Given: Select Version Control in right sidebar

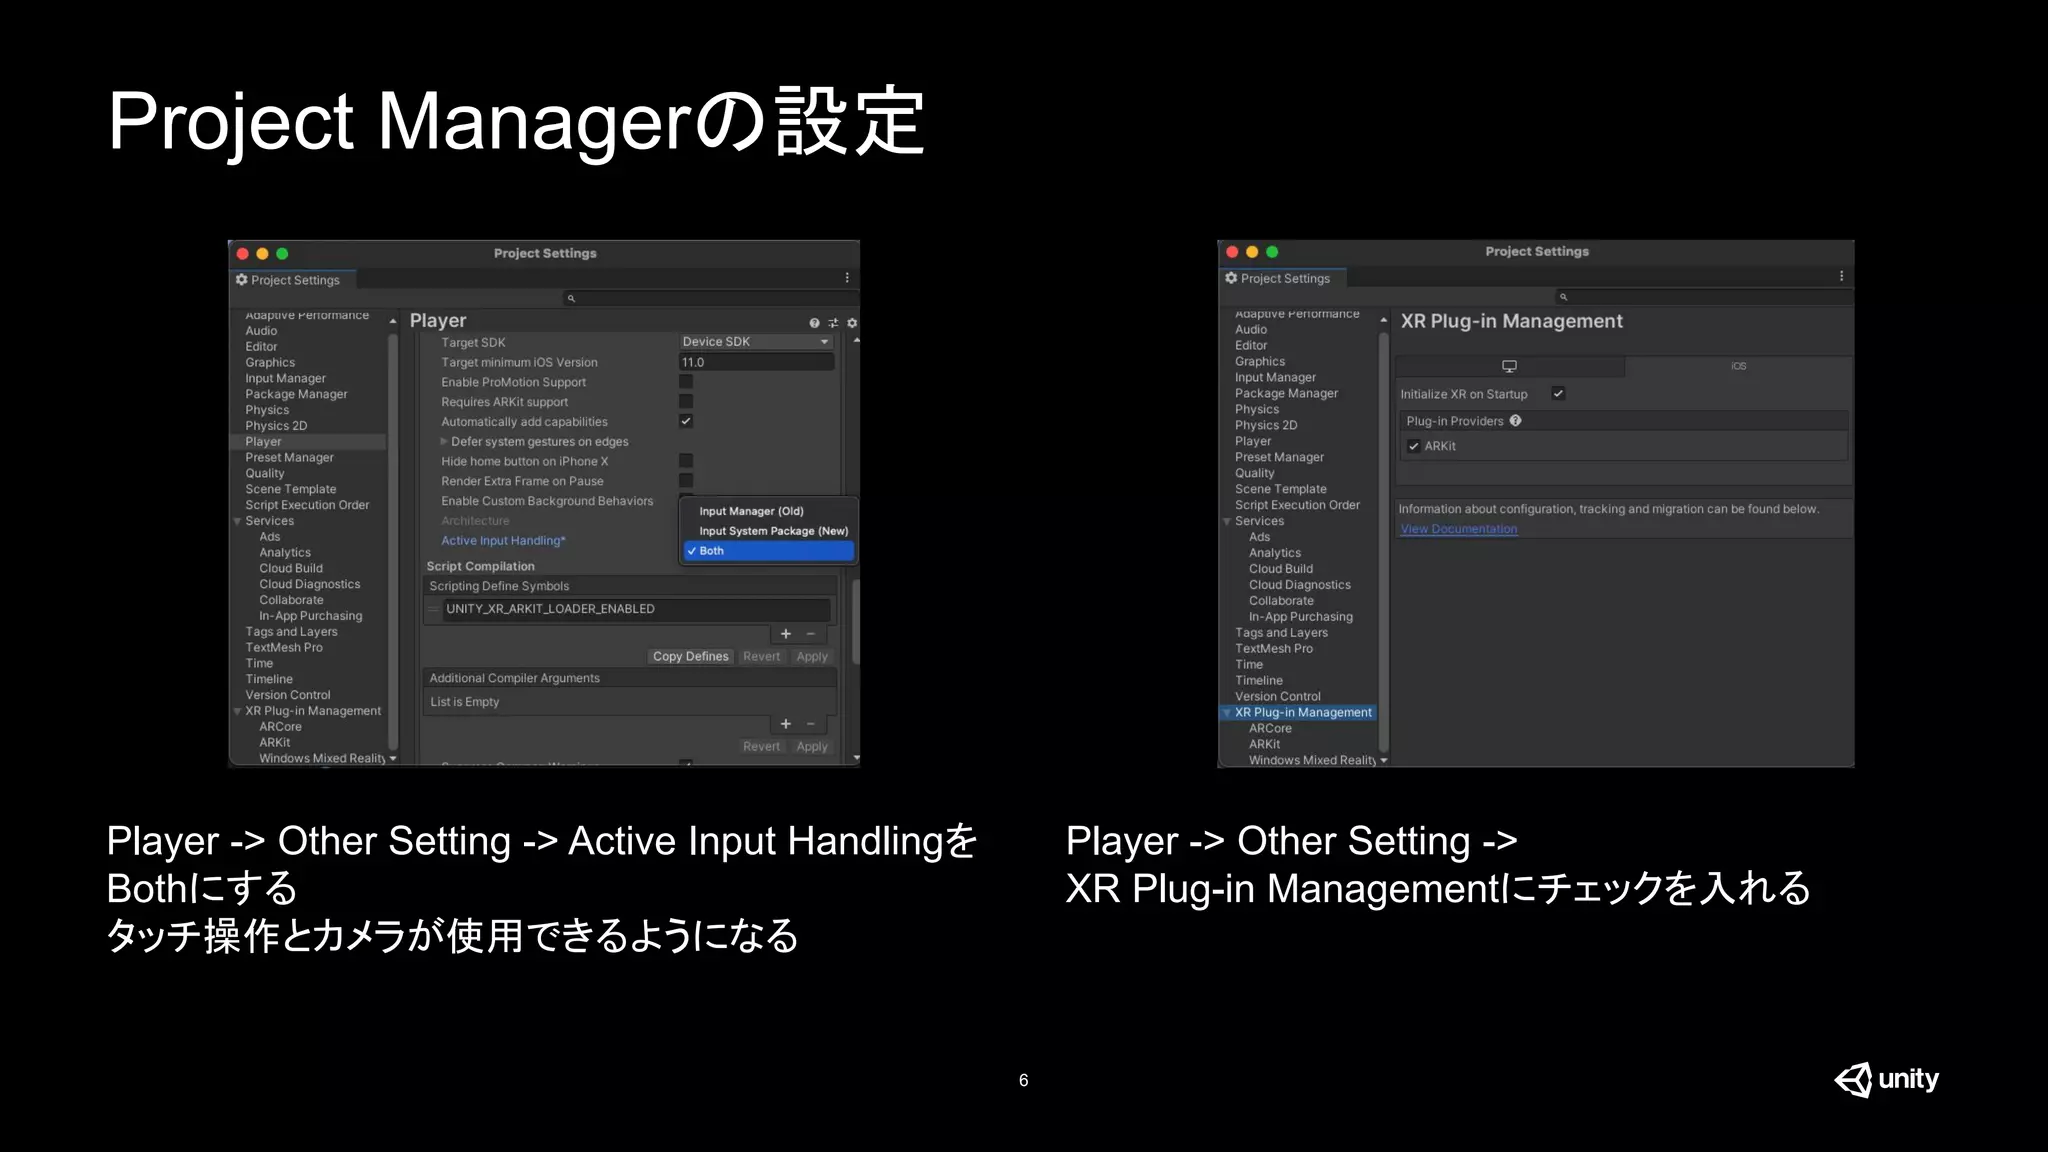Looking at the screenshot, I should coord(1278,696).
